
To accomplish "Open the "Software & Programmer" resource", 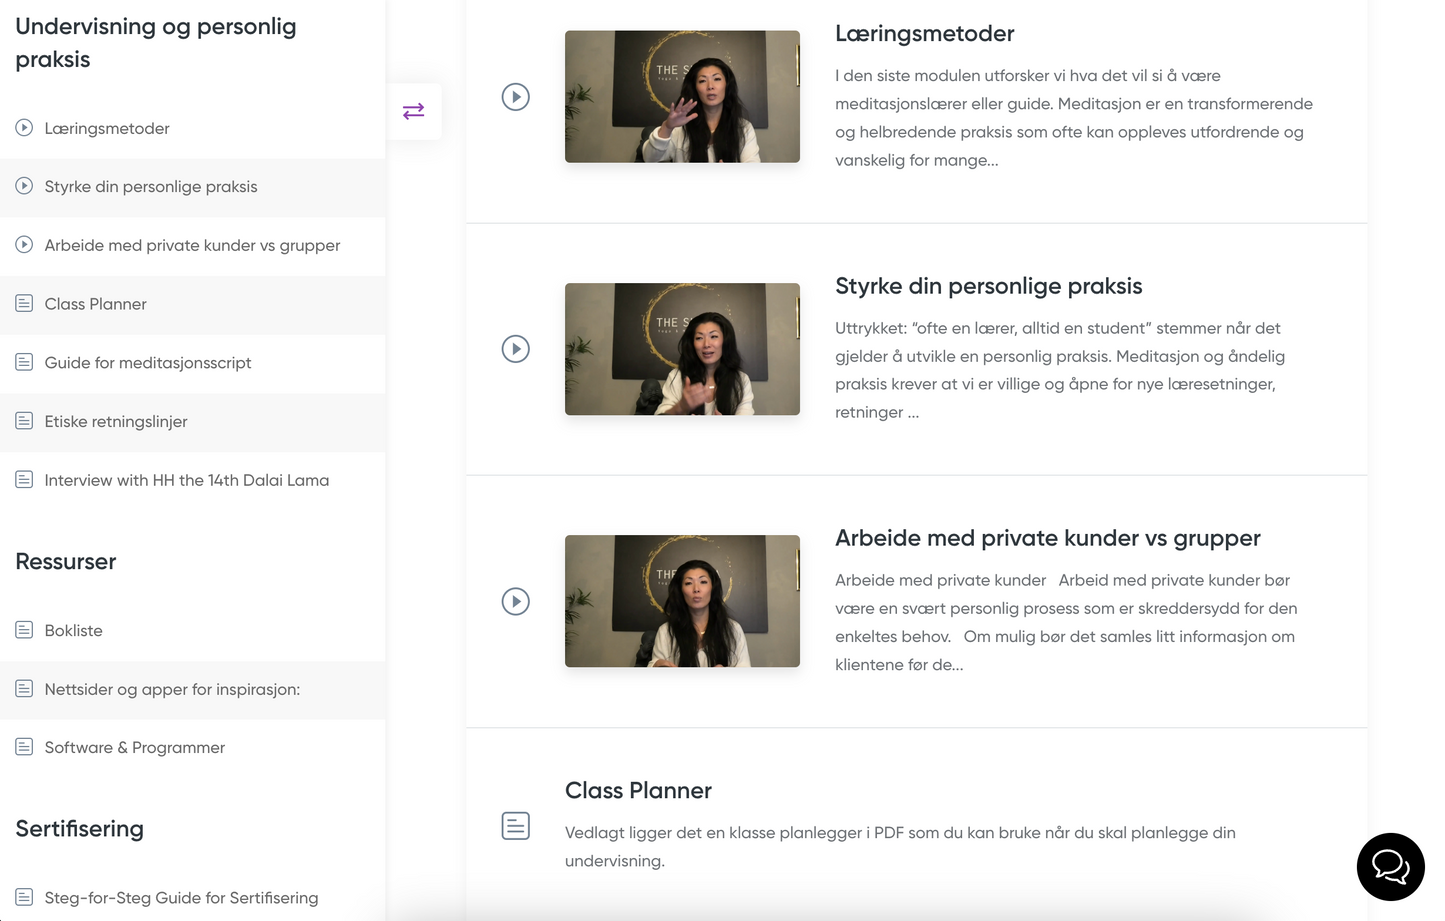I will [x=133, y=747].
